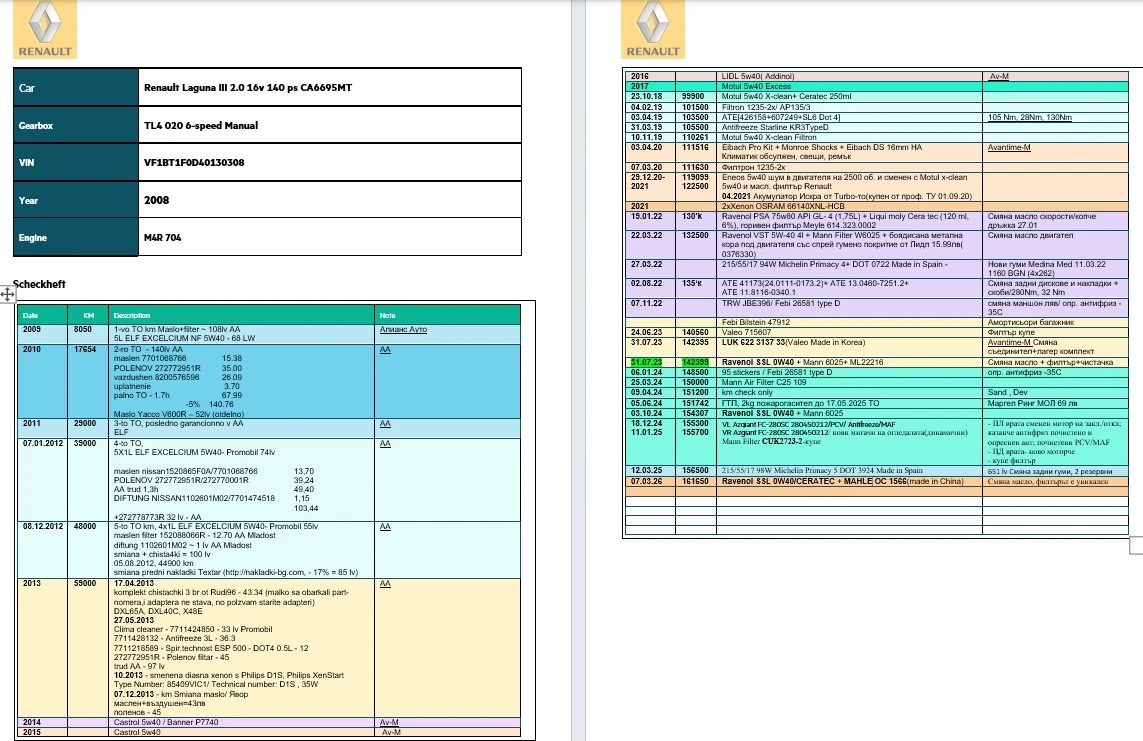The height and width of the screenshot is (741, 1143).
Task: Click the KM column header in left table
Action: (x=88, y=315)
